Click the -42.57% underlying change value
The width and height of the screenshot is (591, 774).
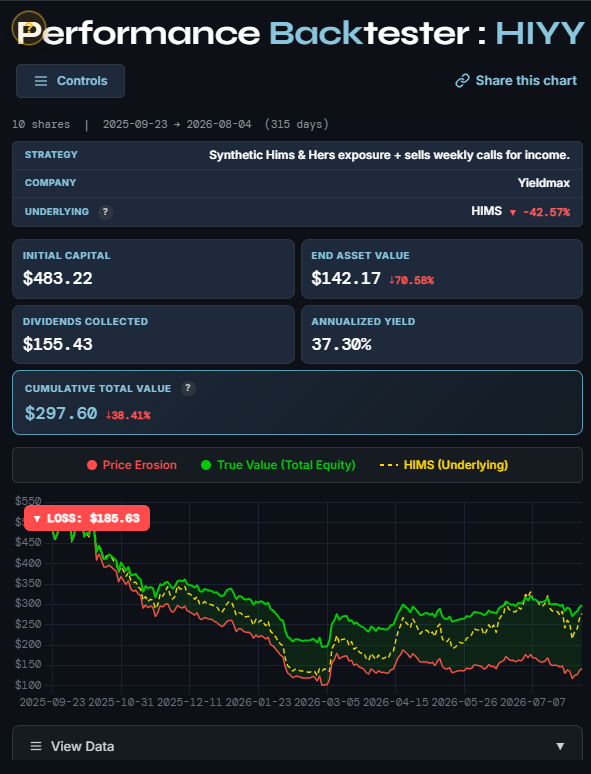546,212
